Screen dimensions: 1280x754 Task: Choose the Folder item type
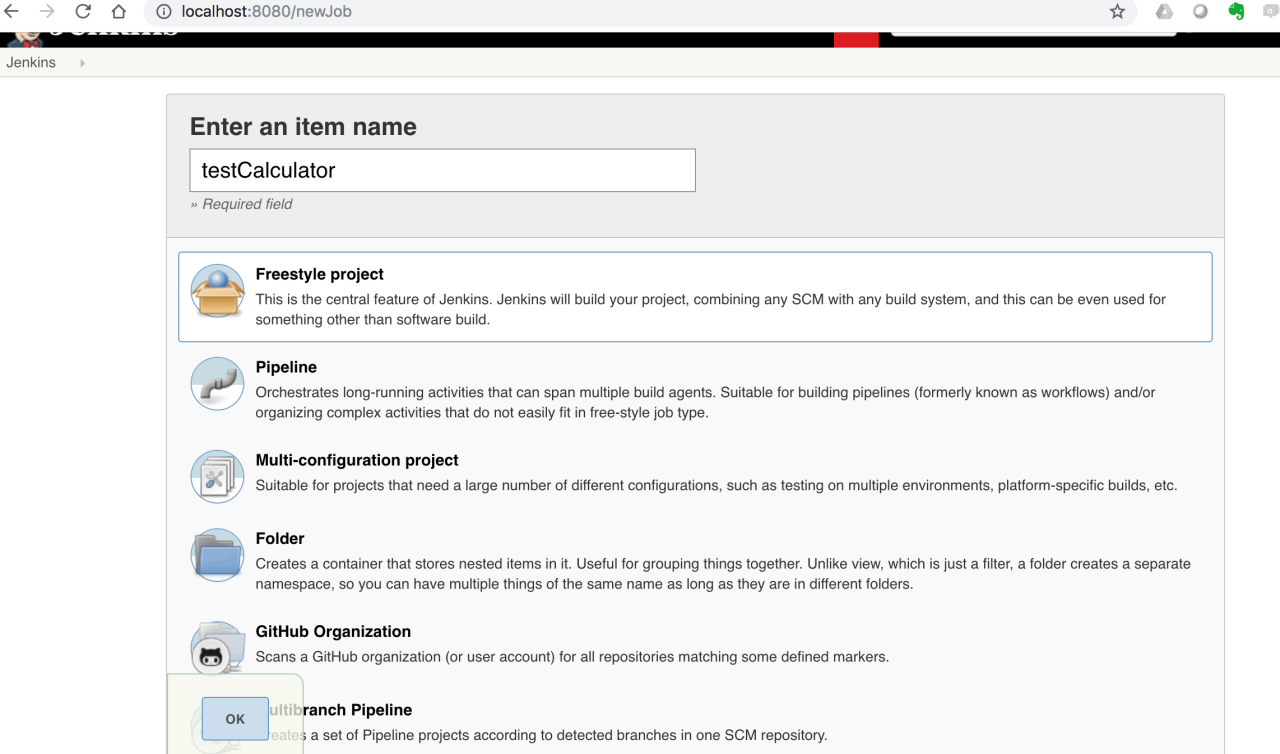[280, 538]
